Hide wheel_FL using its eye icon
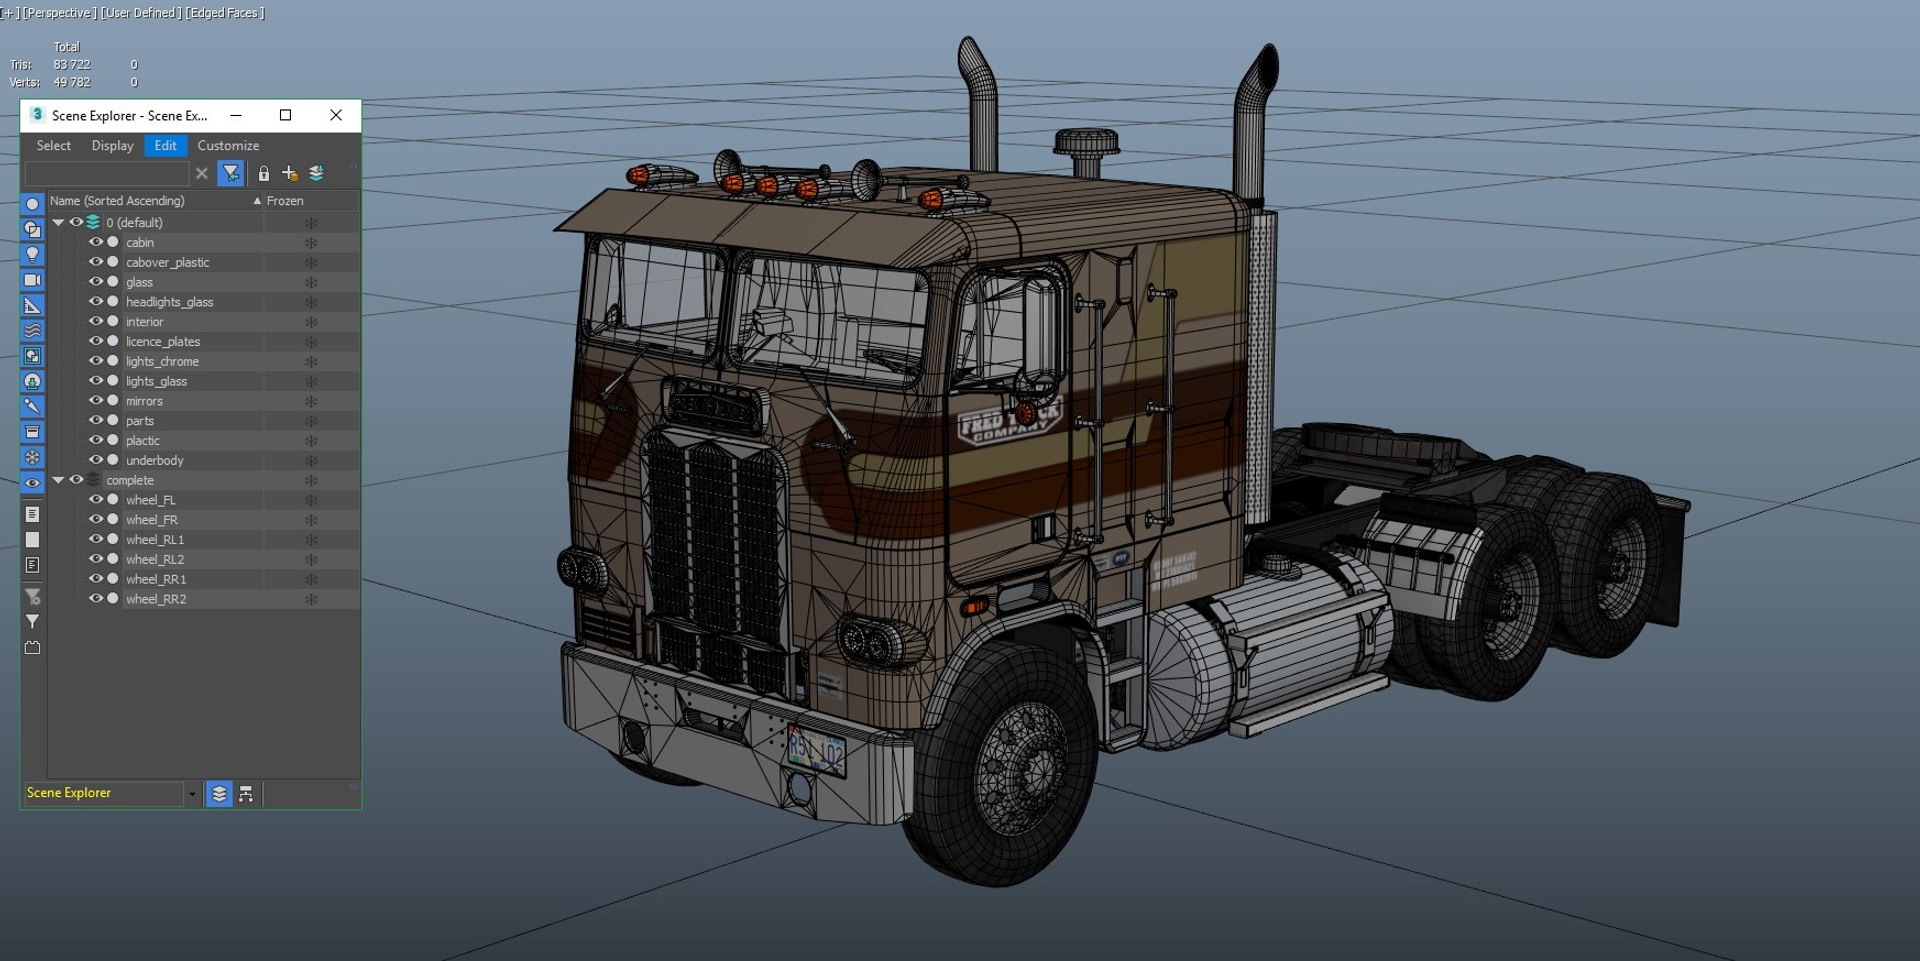 click(96, 499)
